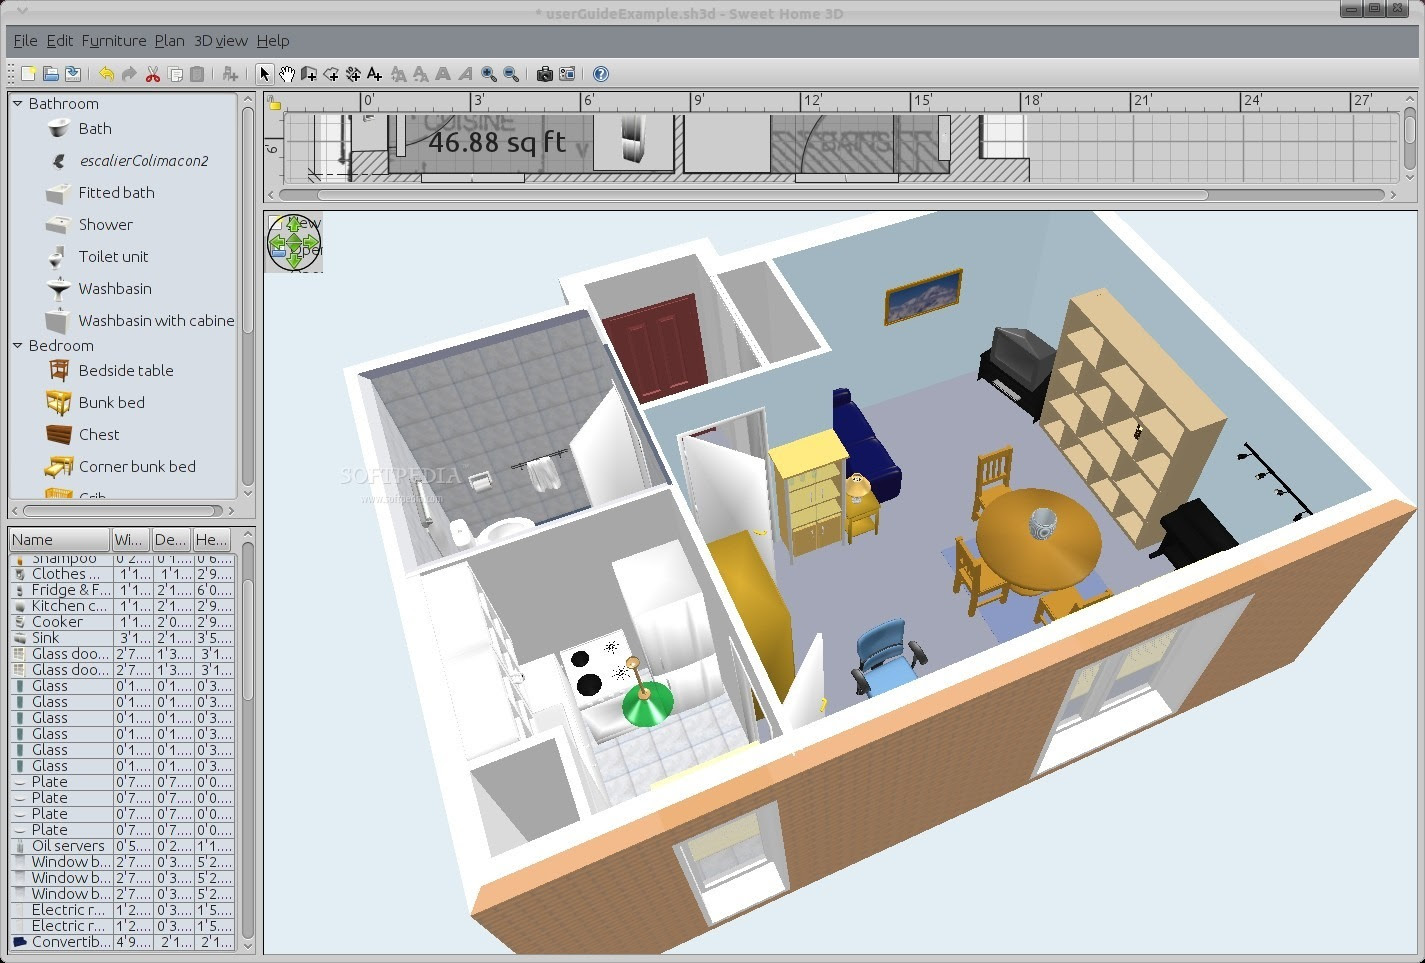Open a saved home with the folder icon
The image size is (1425, 963).
coord(50,73)
